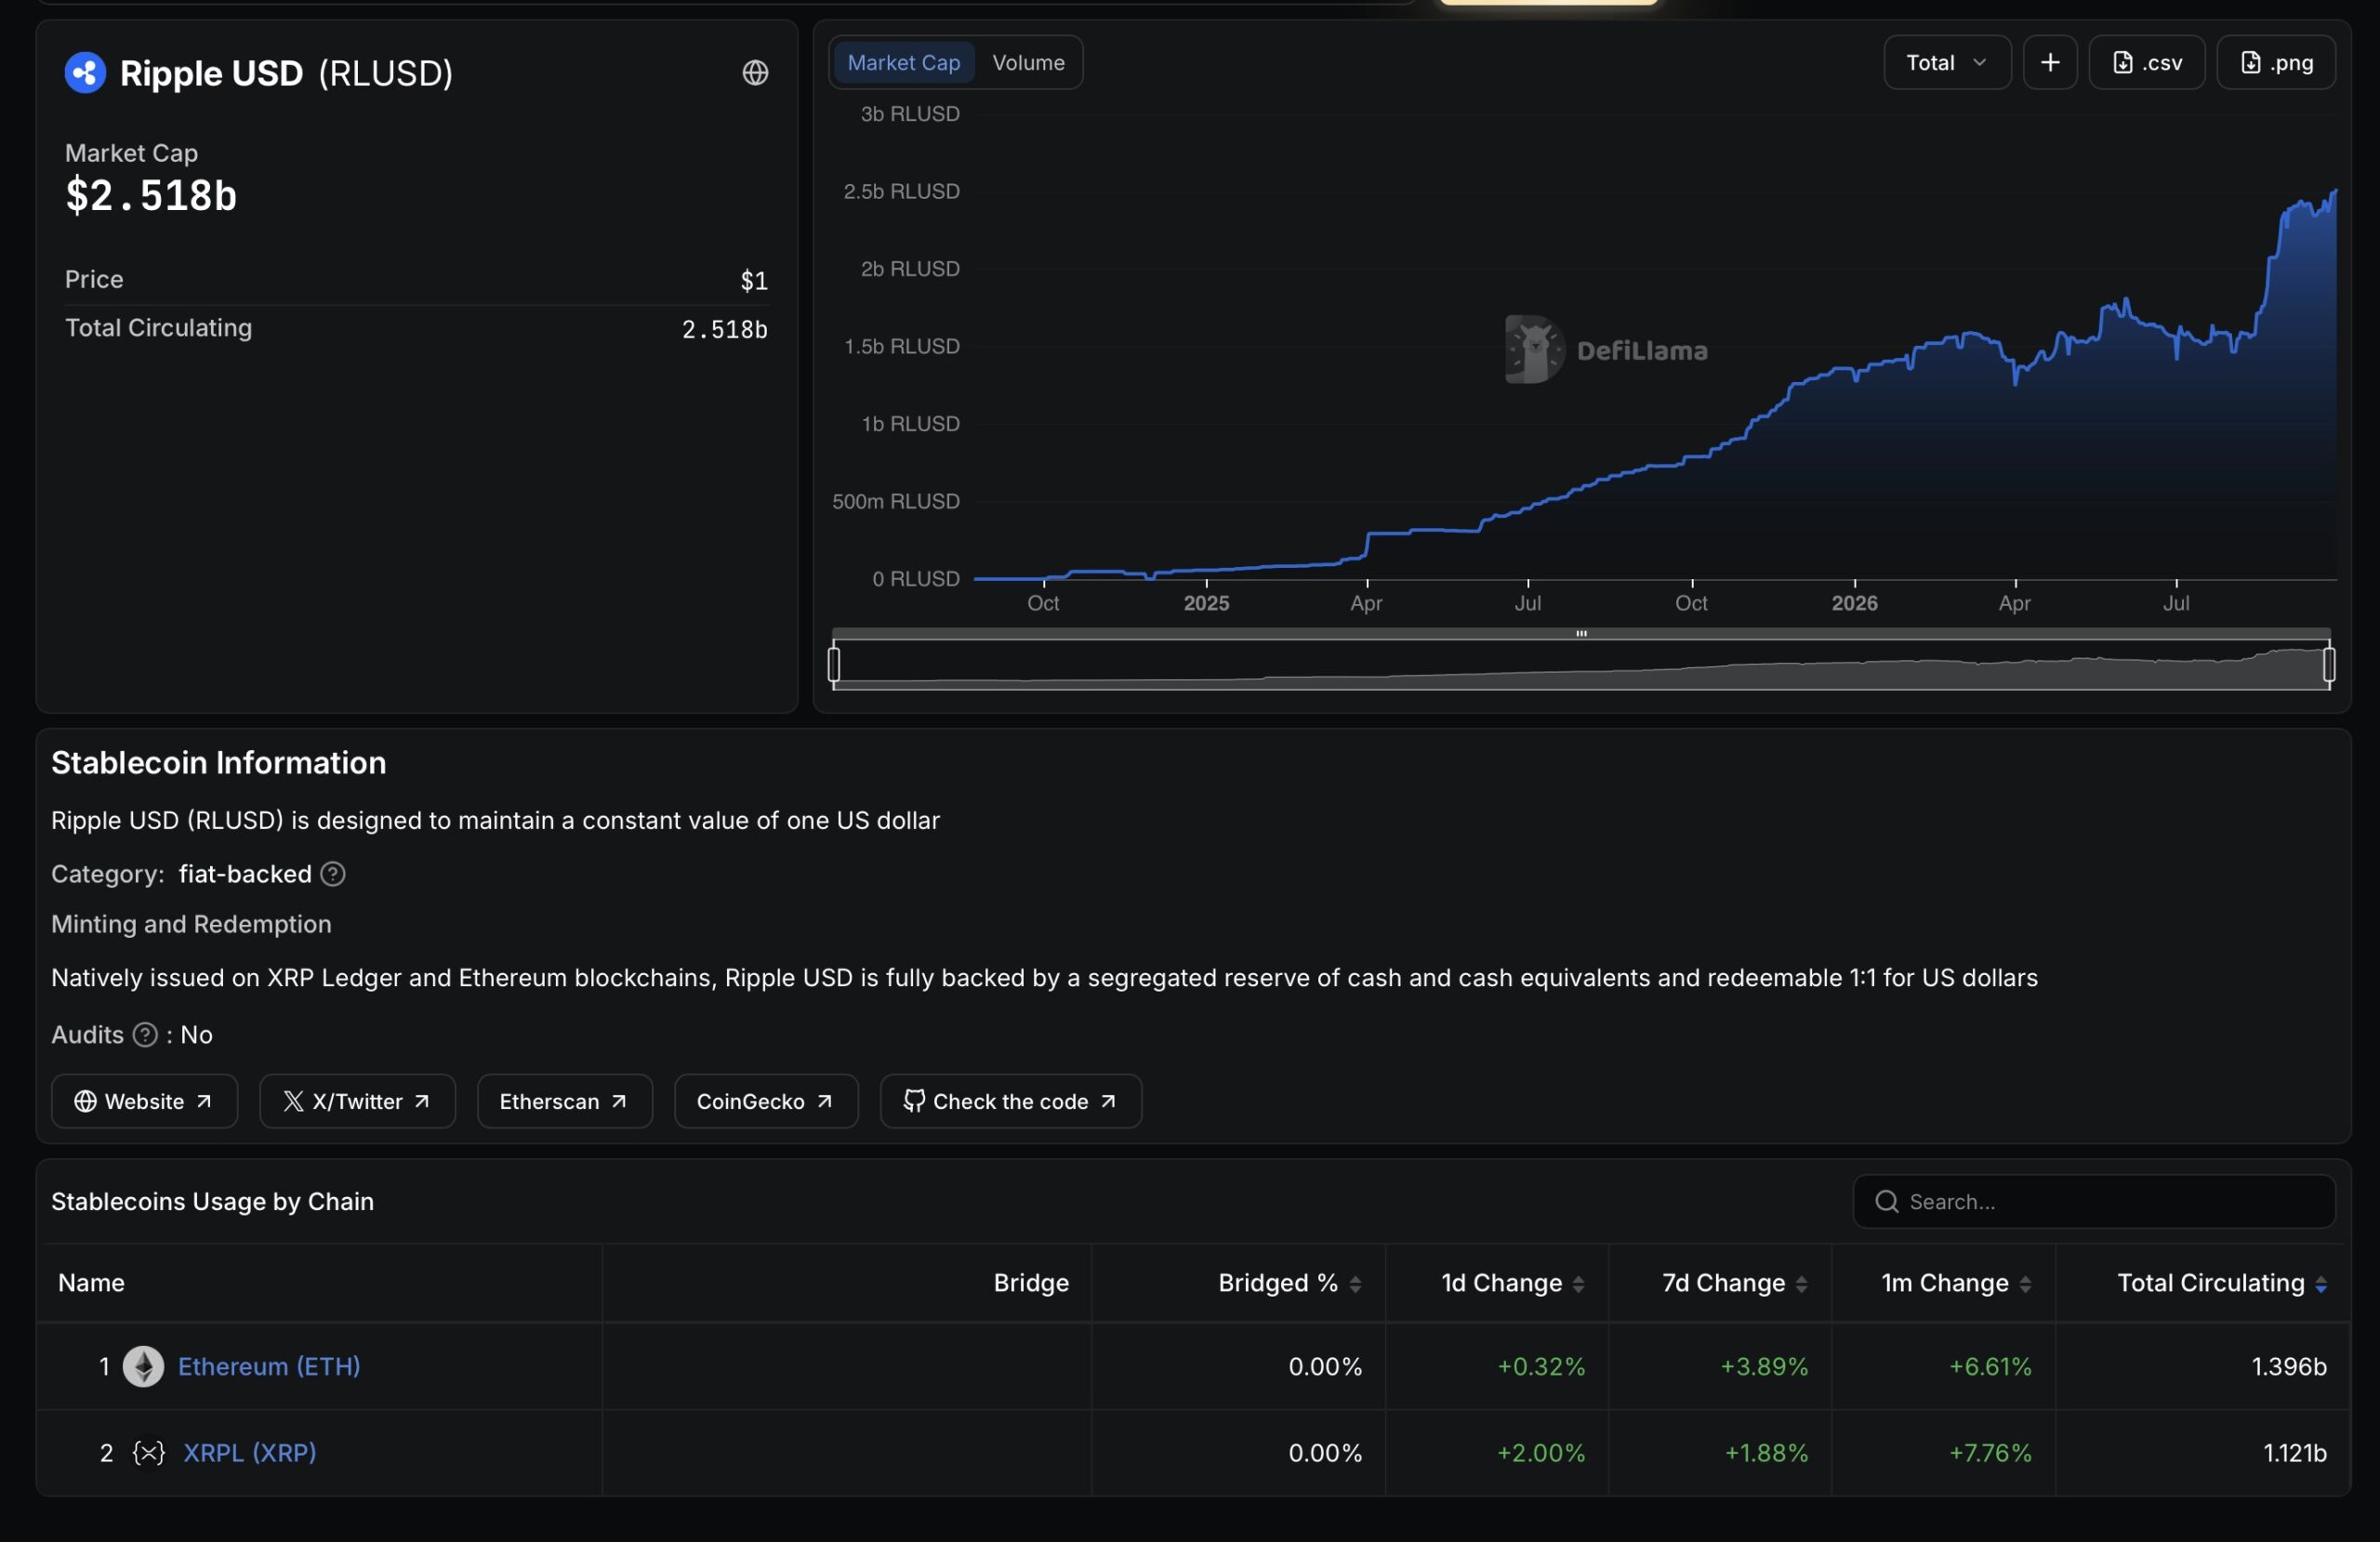Viewport: 2380px width, 1542px height.
Task: Click the right handle of chart range slider
Action: 2329,665
